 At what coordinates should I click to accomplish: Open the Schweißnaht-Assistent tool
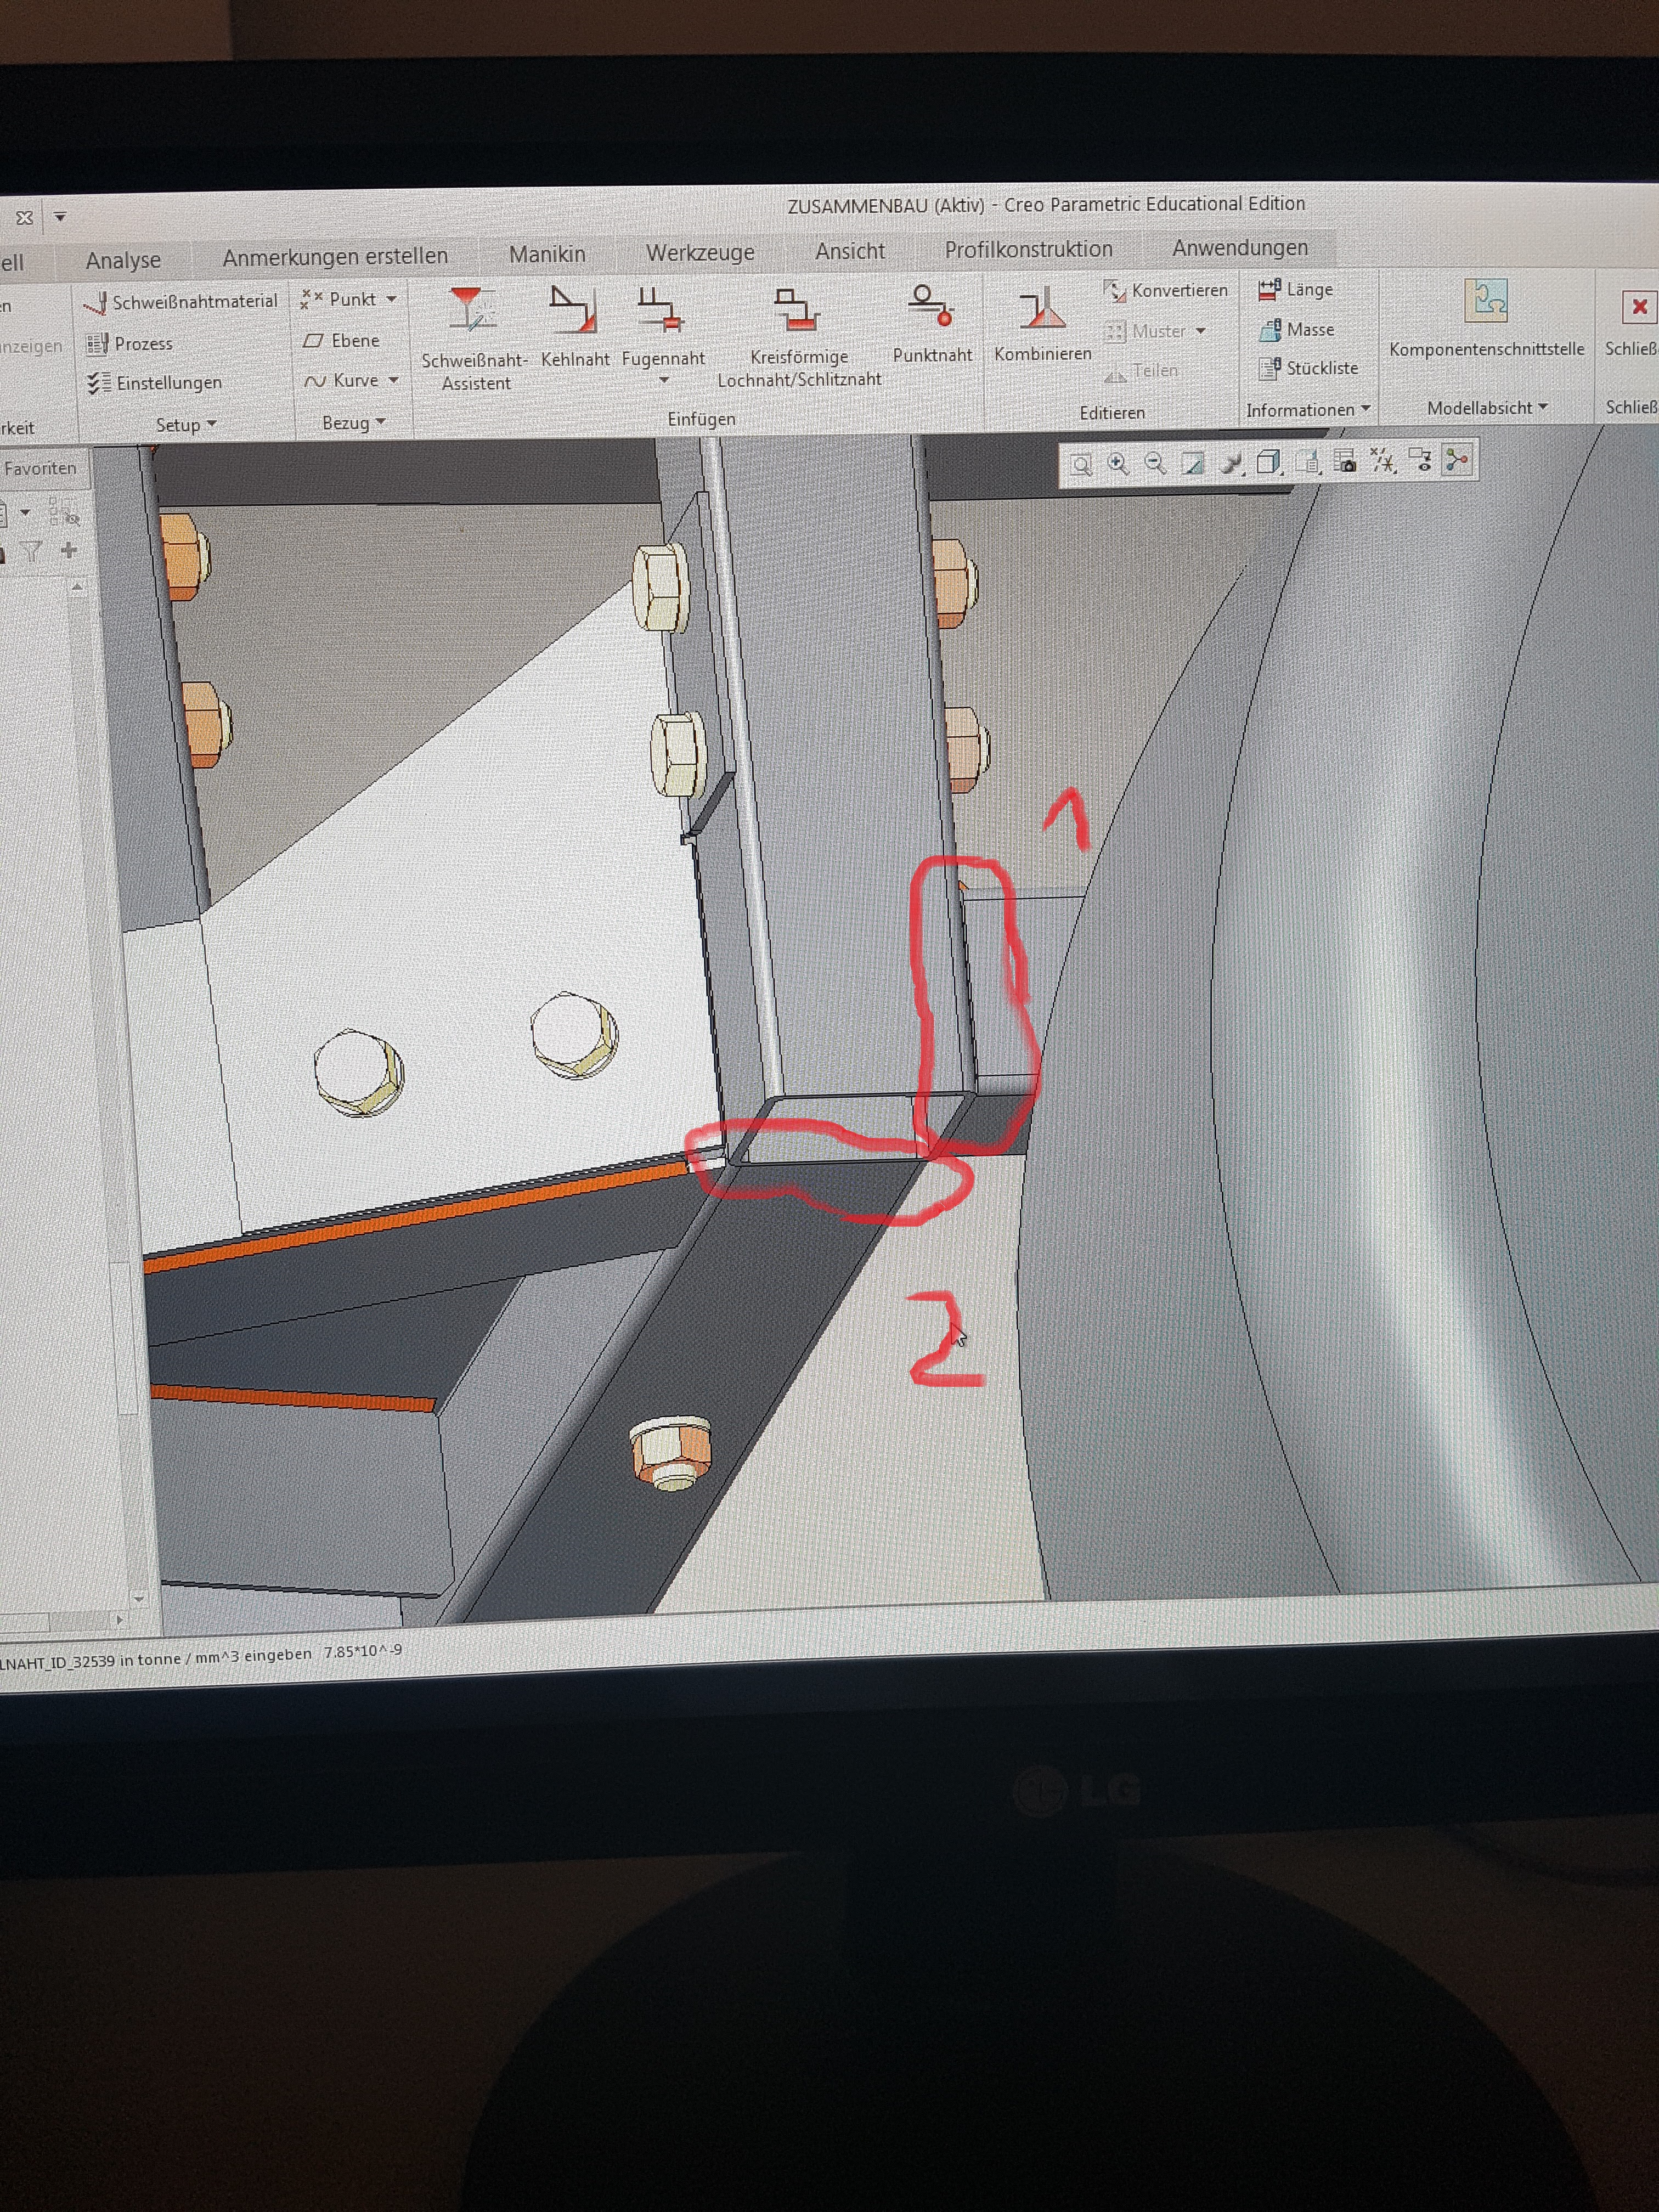pos(474,339)
